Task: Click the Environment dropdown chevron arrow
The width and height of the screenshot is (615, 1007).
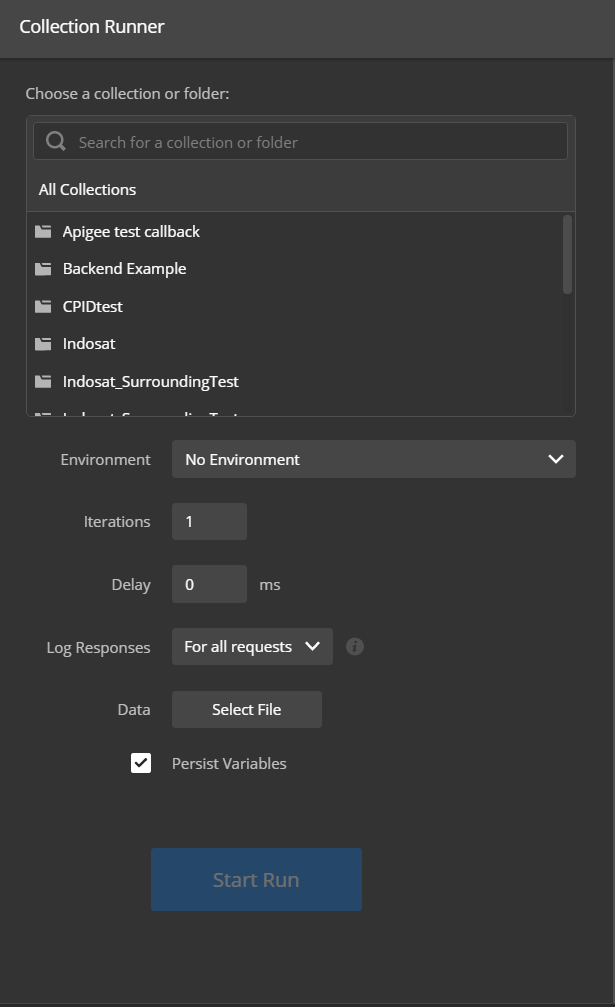Action: click(x=556, y=459)
